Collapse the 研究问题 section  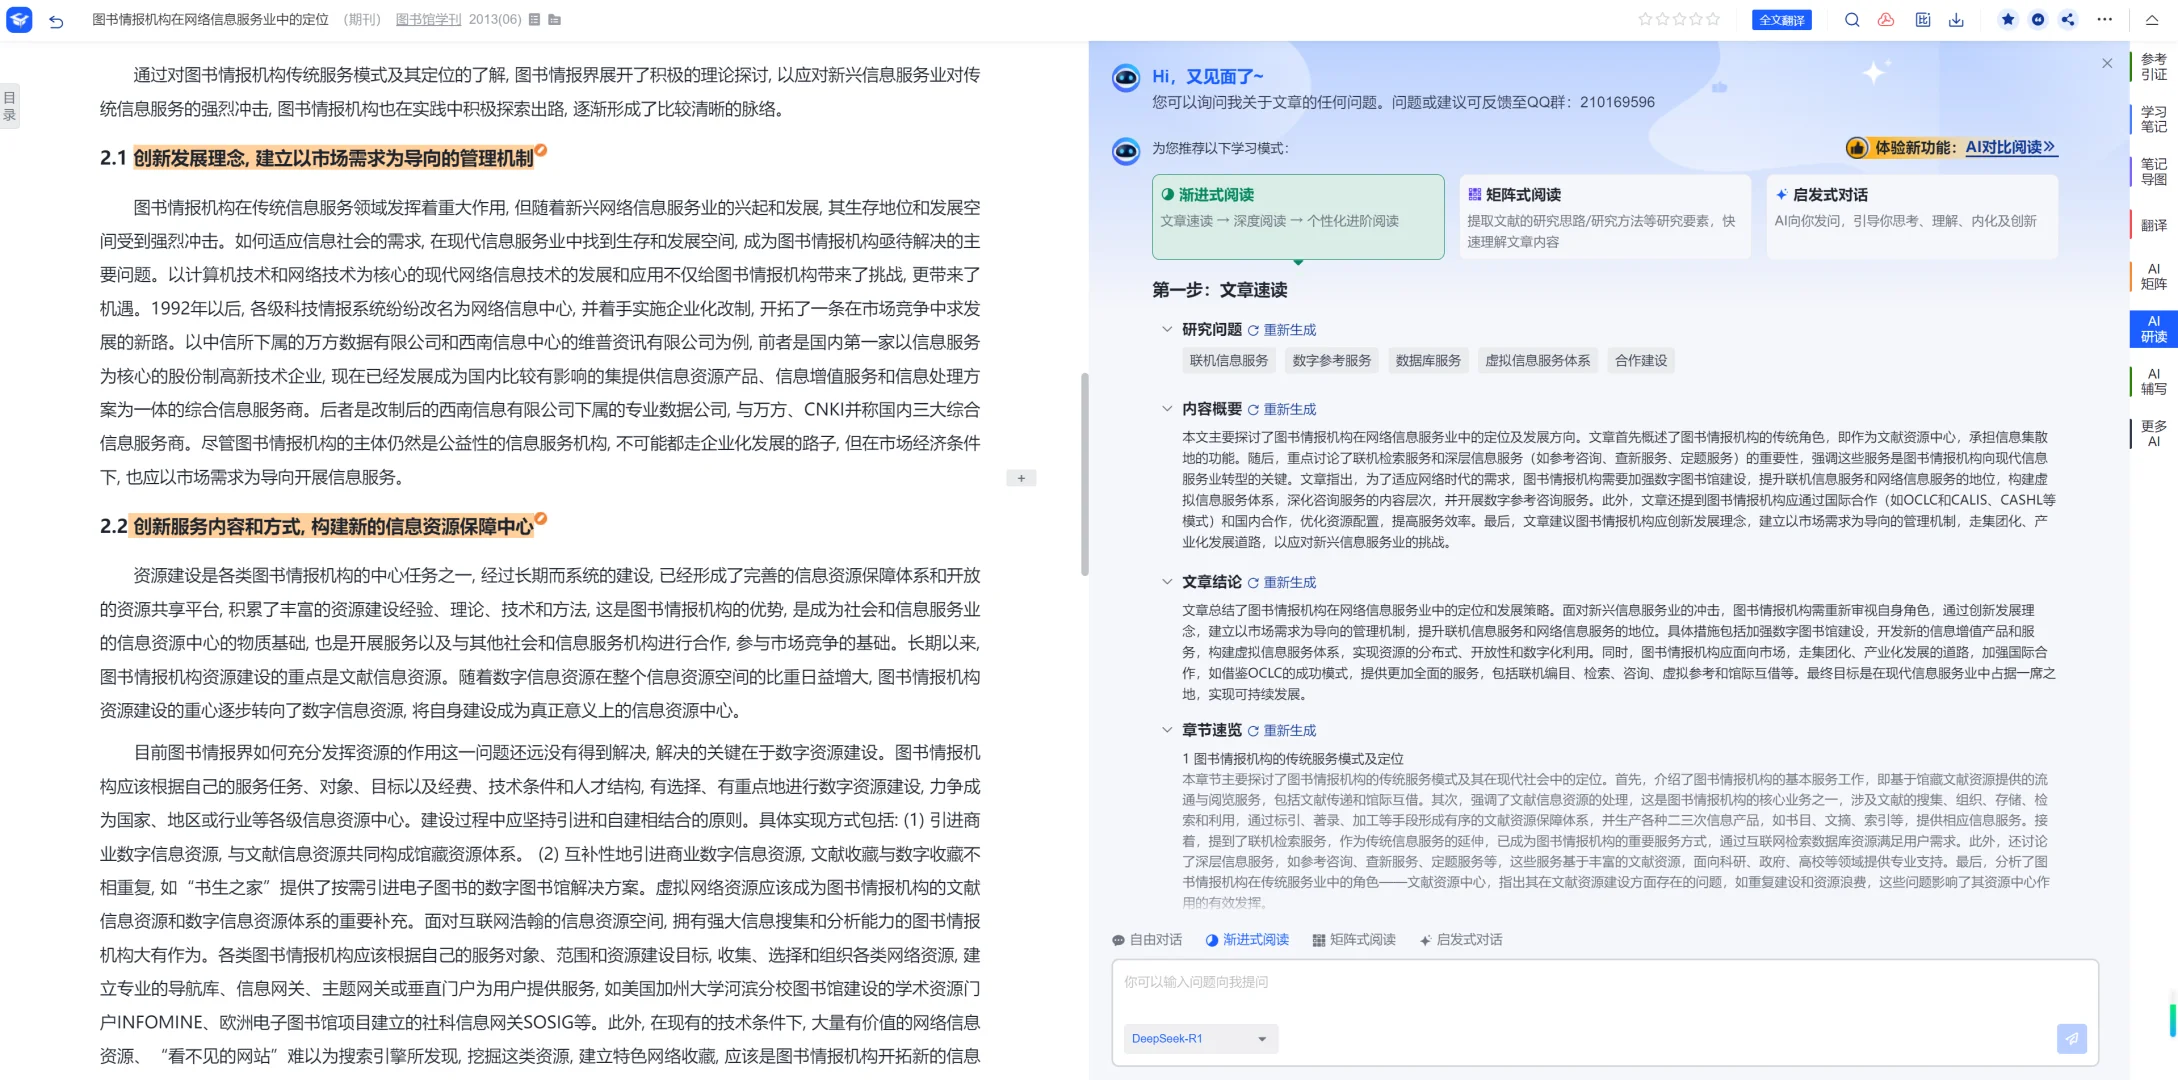tap(1167, 328)
